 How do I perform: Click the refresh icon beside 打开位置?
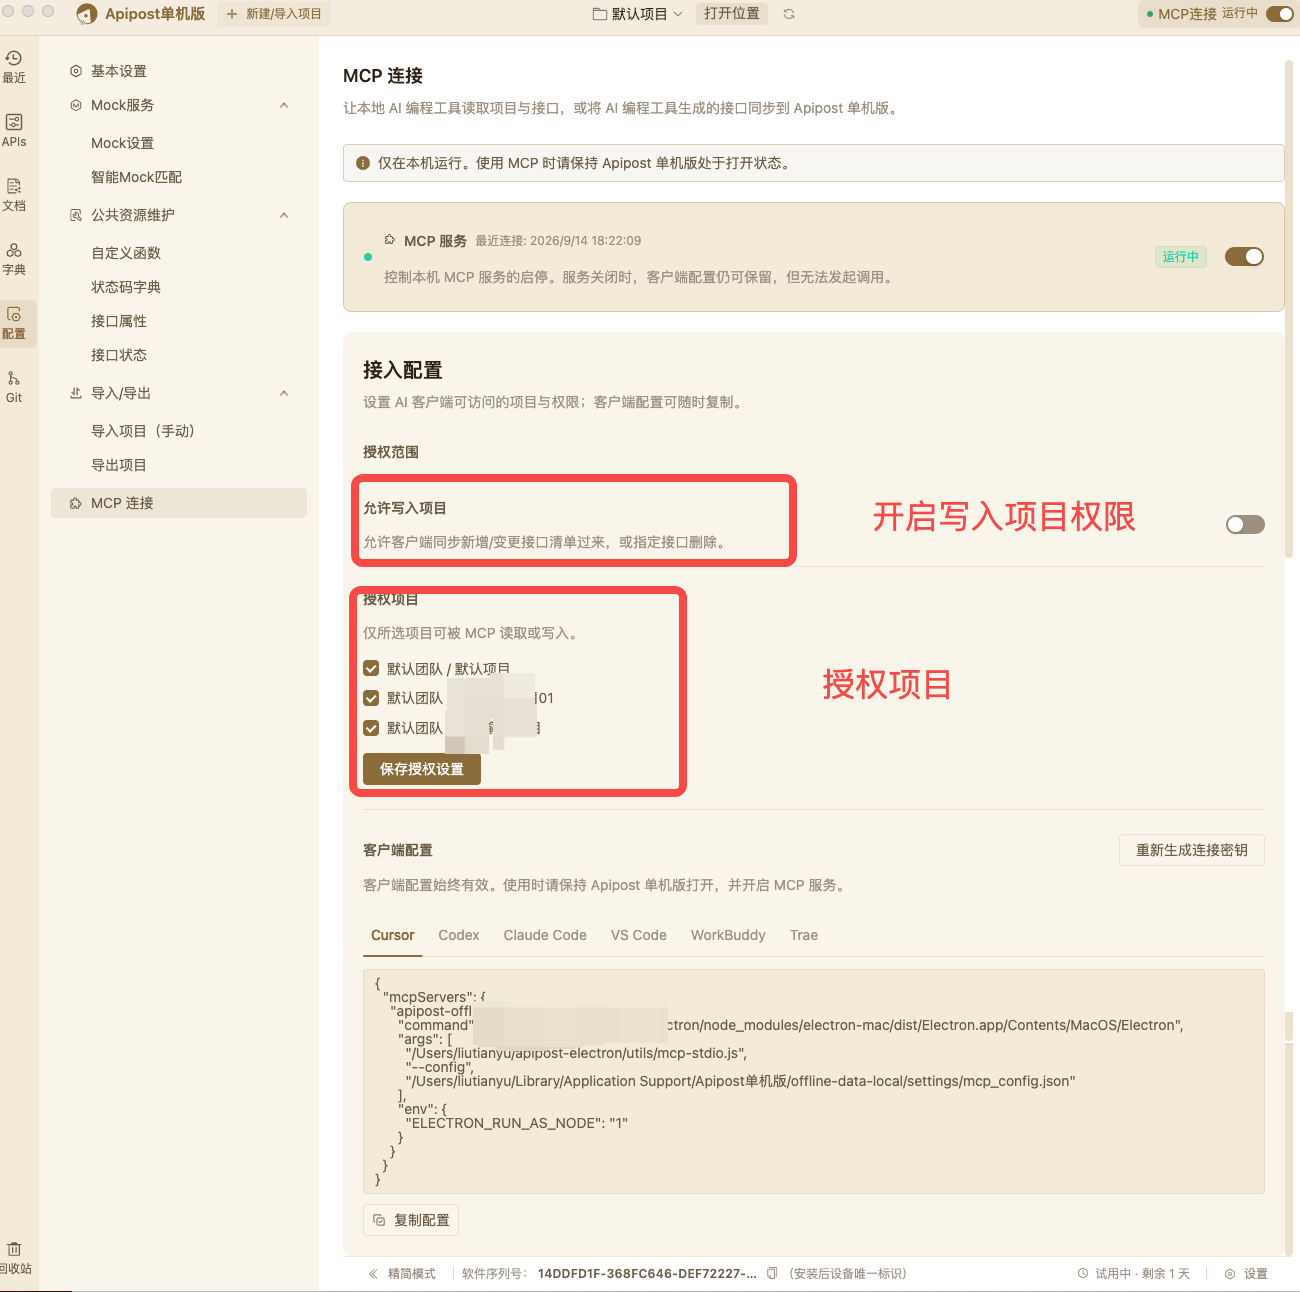789,14
